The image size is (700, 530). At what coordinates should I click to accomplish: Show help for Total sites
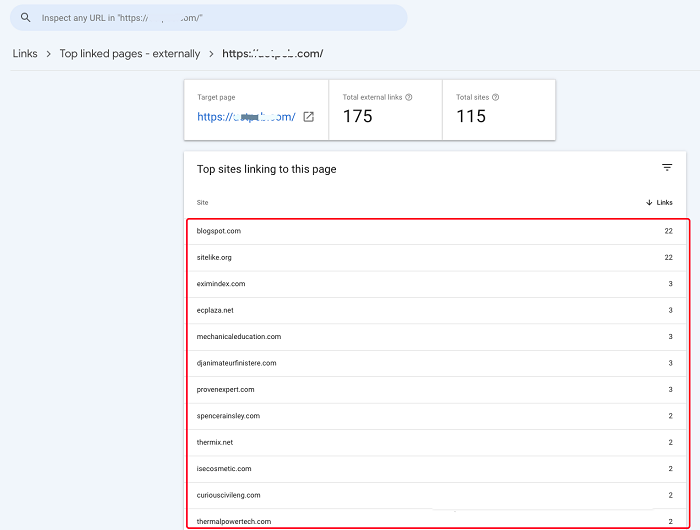tap(496, 97)
